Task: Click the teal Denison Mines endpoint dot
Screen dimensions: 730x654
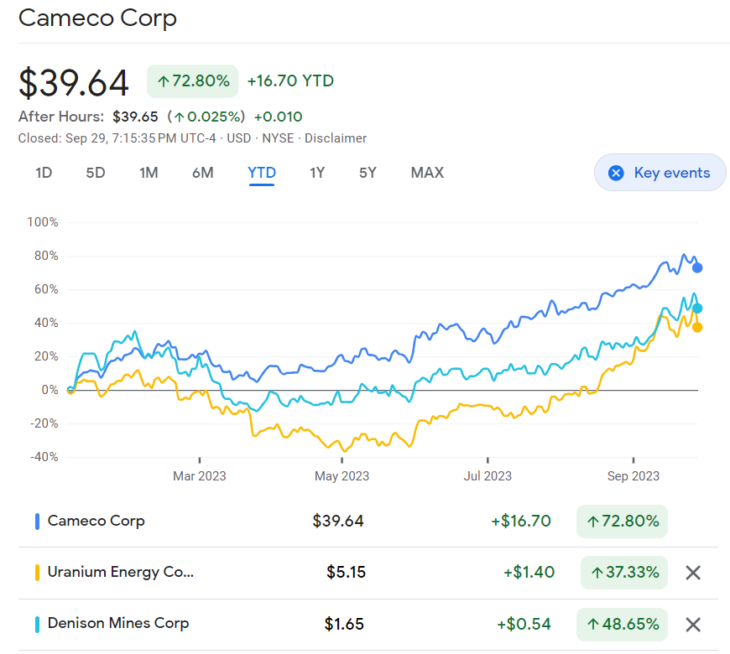Action: pos(698,308)
